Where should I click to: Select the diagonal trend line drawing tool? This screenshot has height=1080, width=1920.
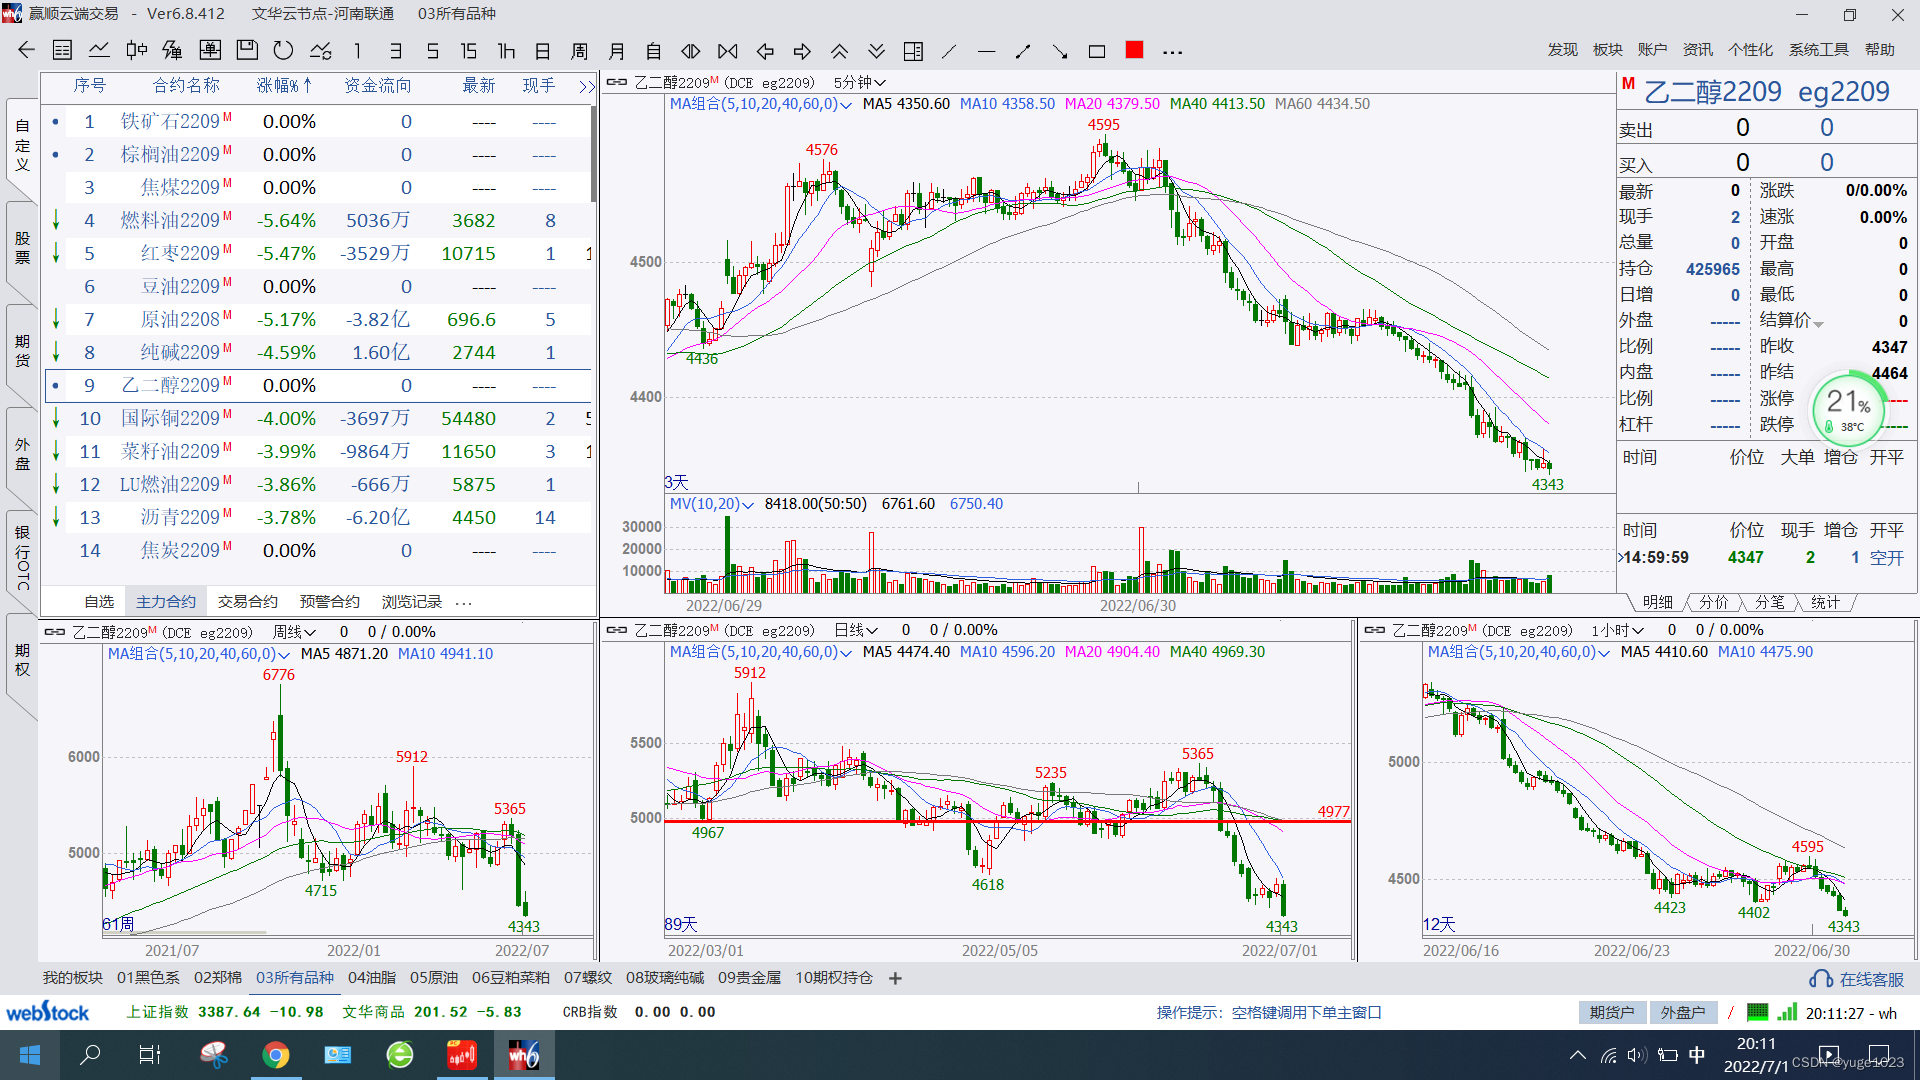pos(949,51)
